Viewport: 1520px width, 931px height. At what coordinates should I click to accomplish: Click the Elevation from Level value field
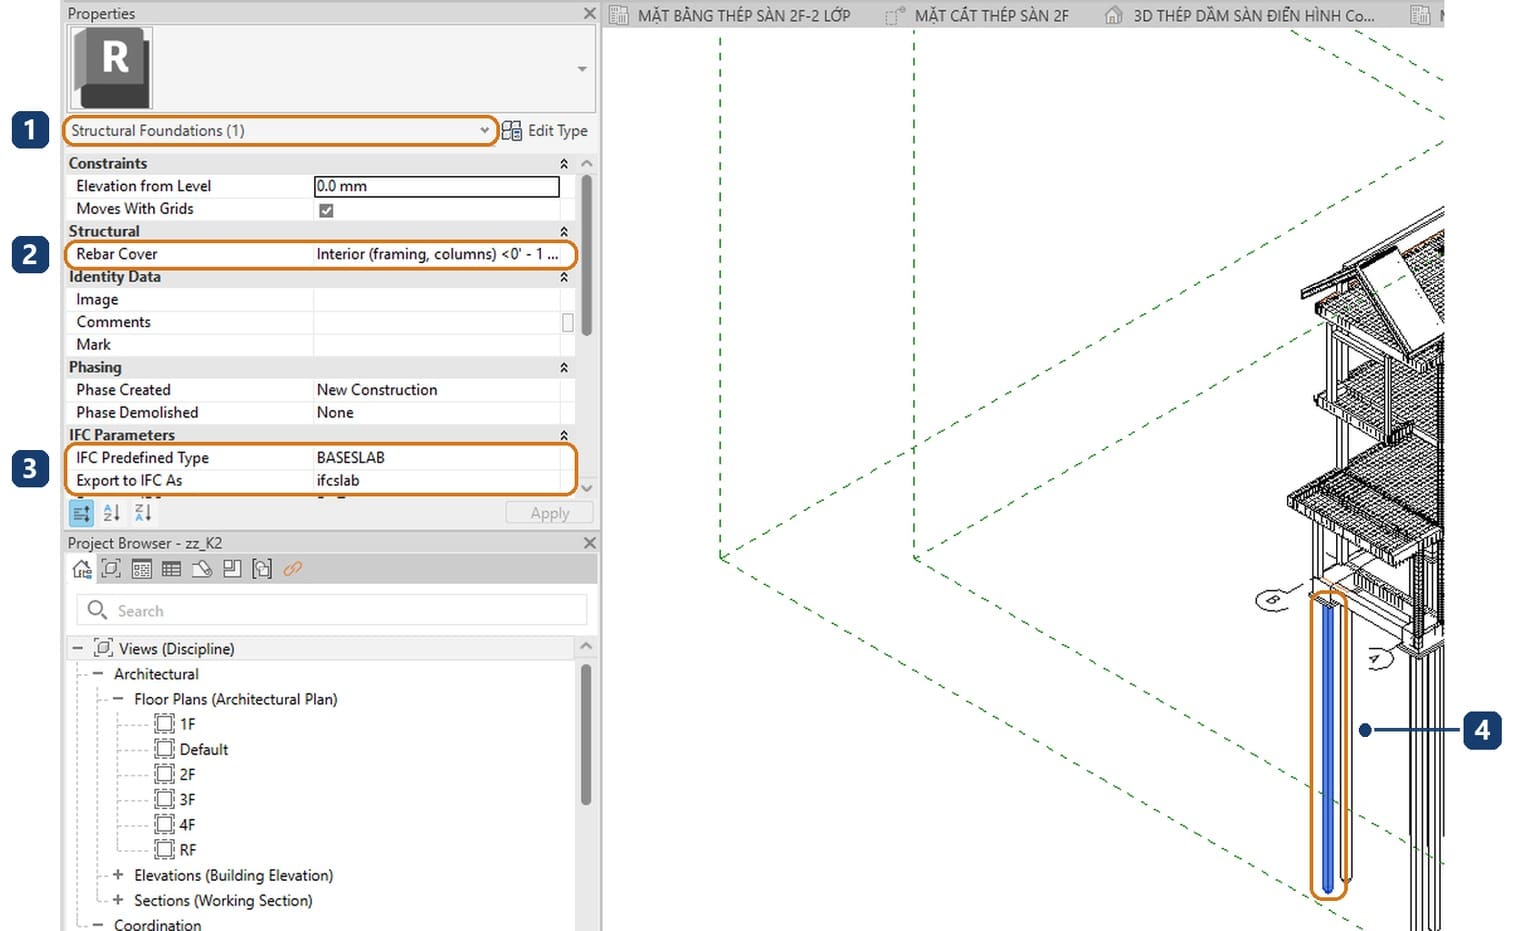437,186
